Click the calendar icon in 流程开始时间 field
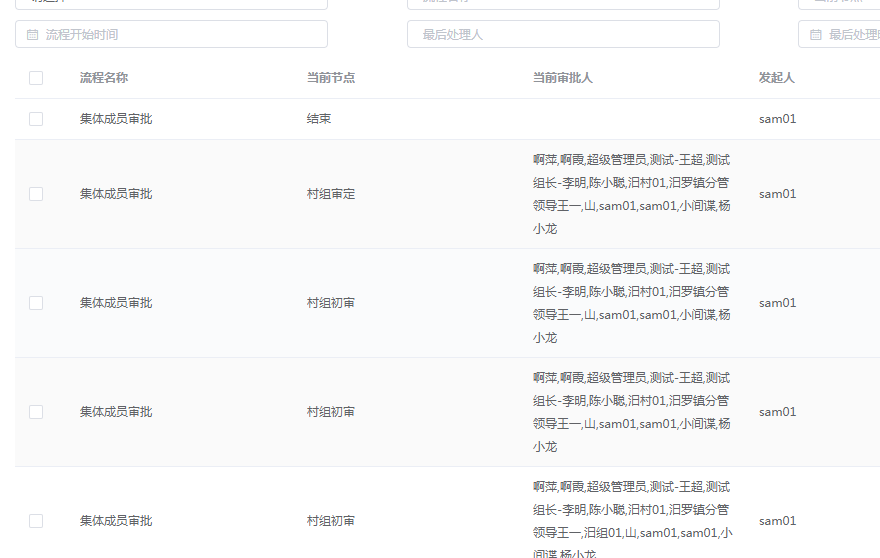This screenshot has height=558, width=880. (33, 35)
